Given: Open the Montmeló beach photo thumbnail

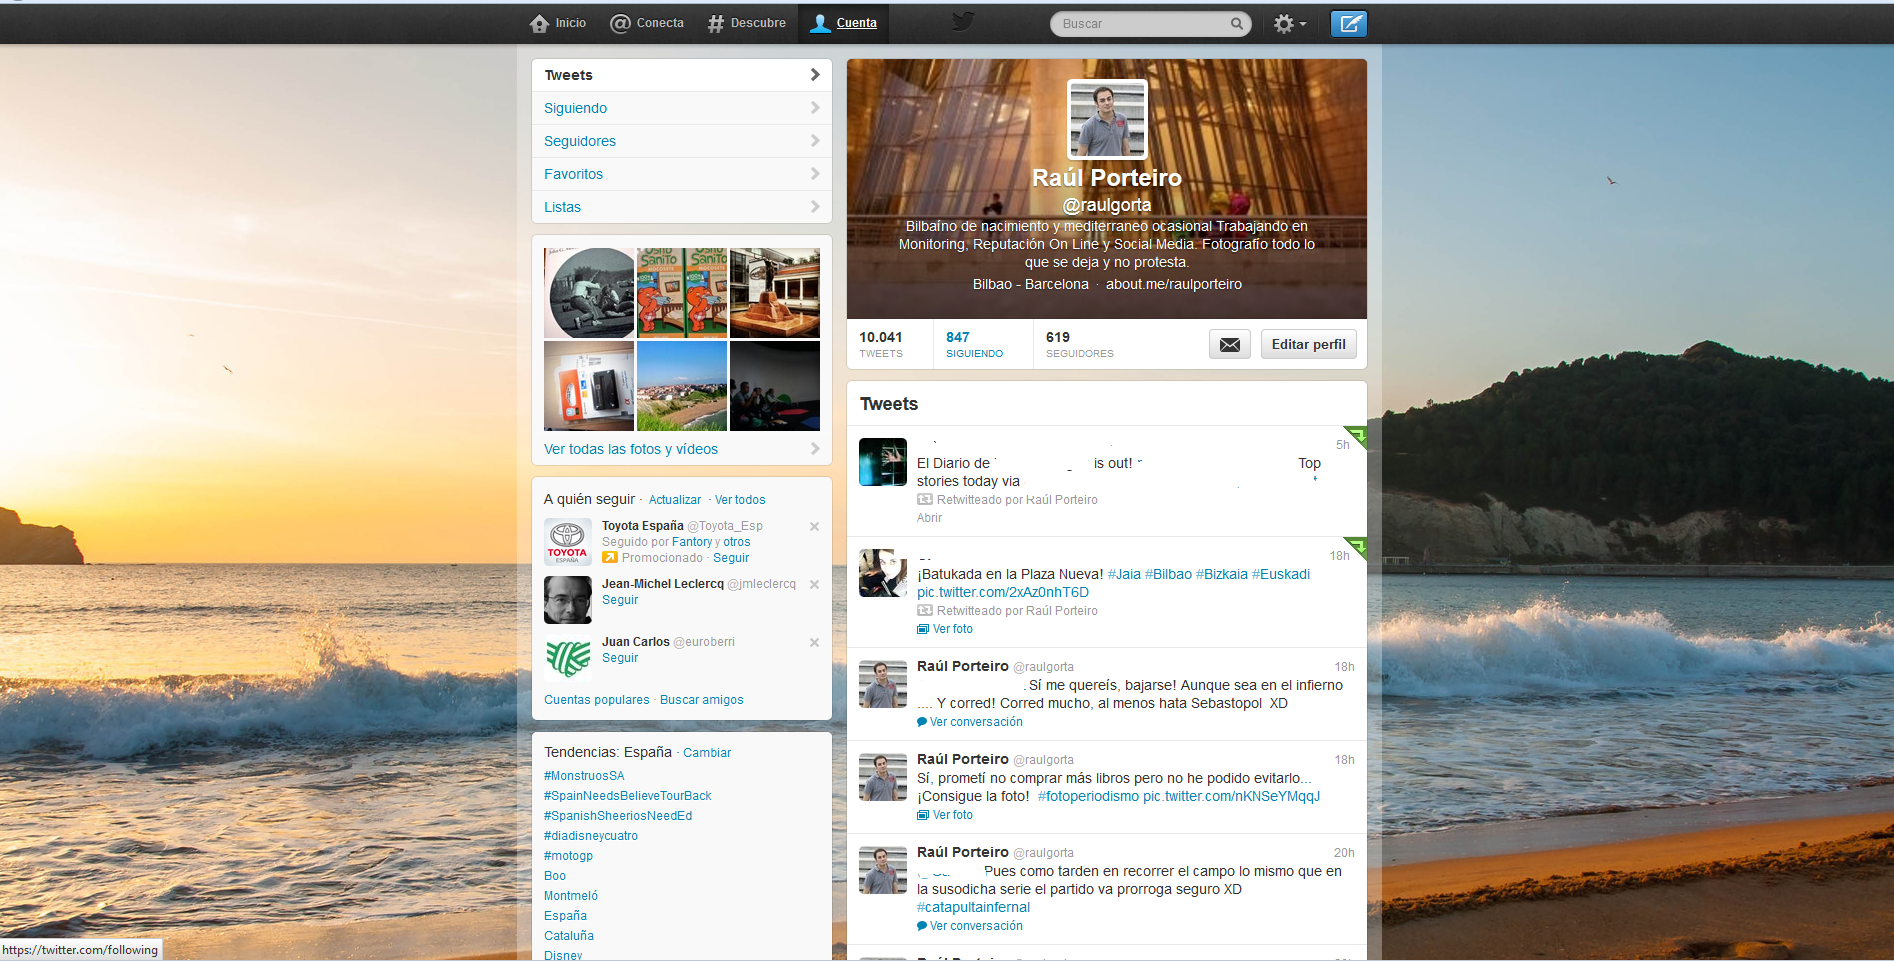Looking at the screenshot, I should tap(681, 386).
